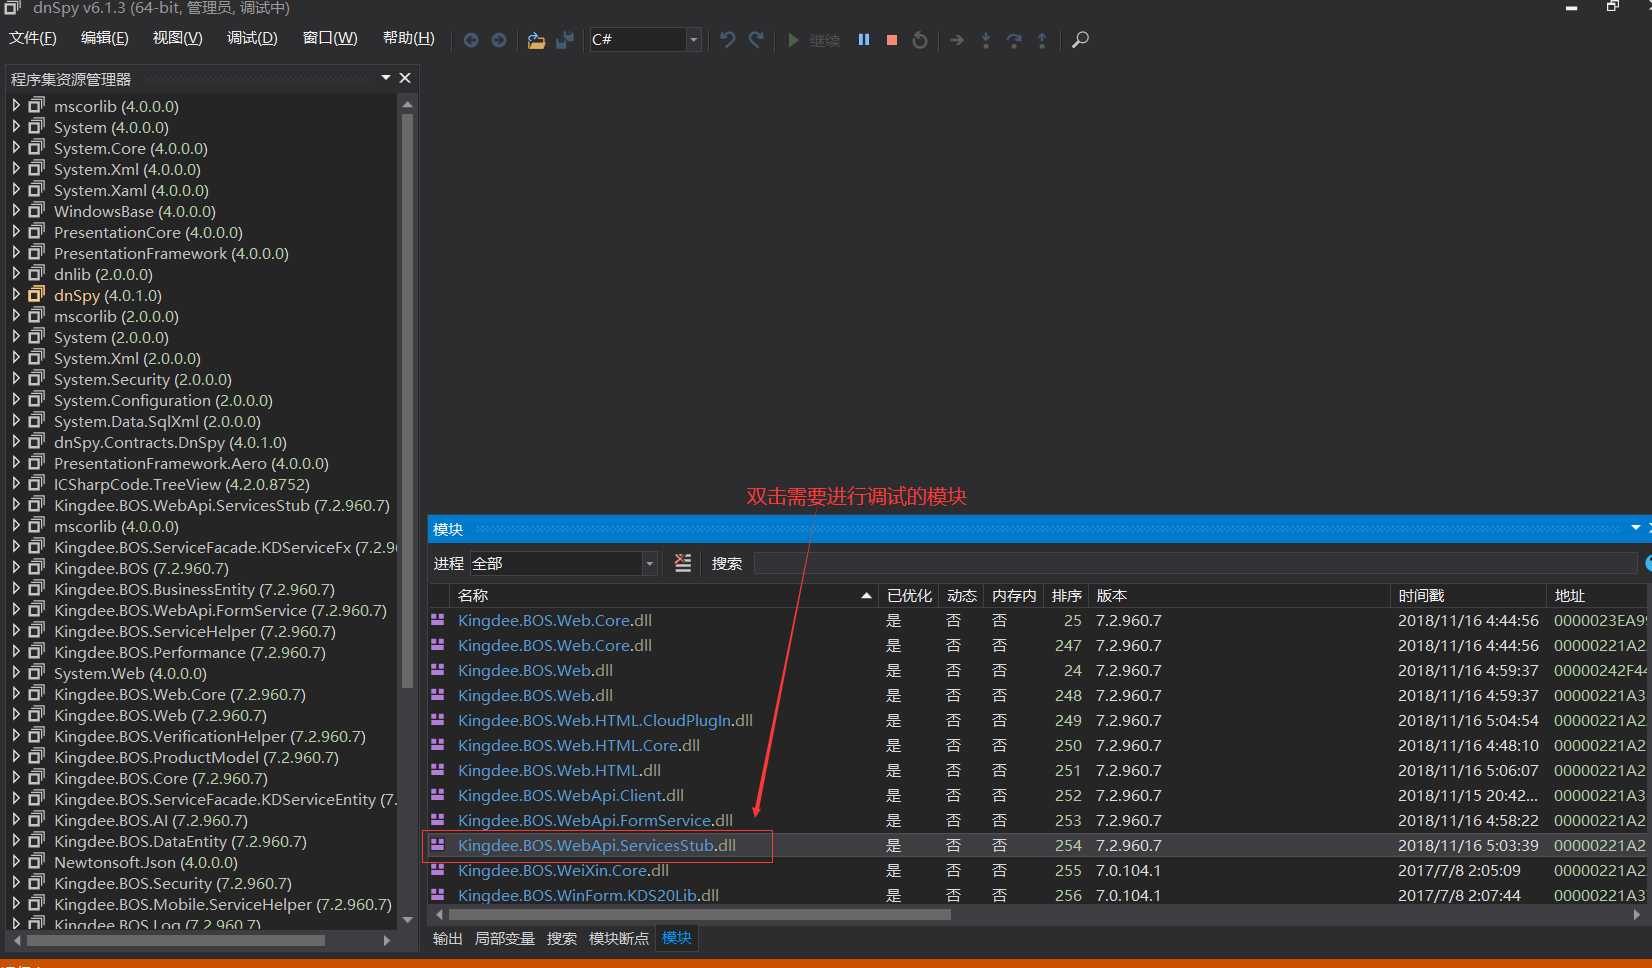1652x968 pixels.
Task: Click the module search input field
Action: coord(1195,564)
